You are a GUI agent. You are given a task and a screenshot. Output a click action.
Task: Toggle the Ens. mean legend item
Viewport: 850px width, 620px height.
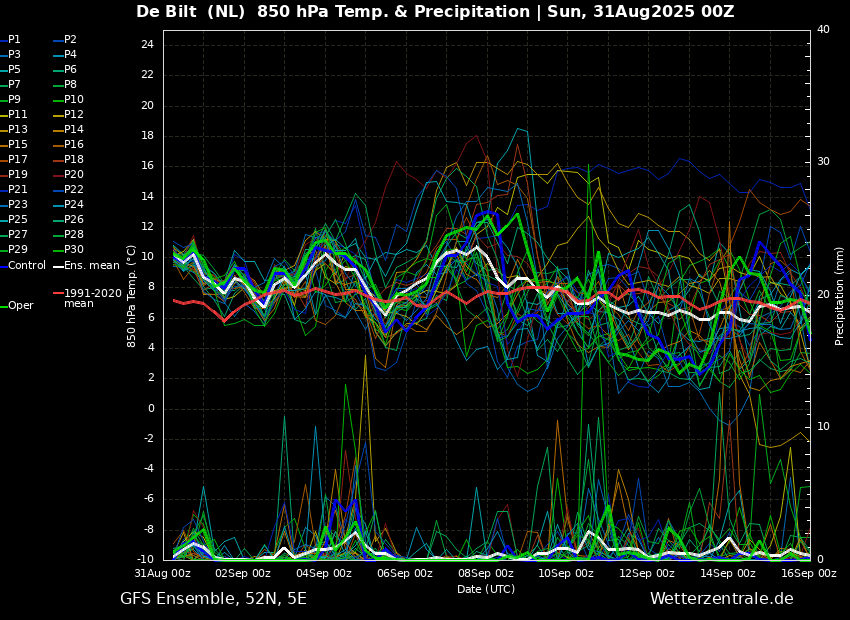(x=91, y=266)
